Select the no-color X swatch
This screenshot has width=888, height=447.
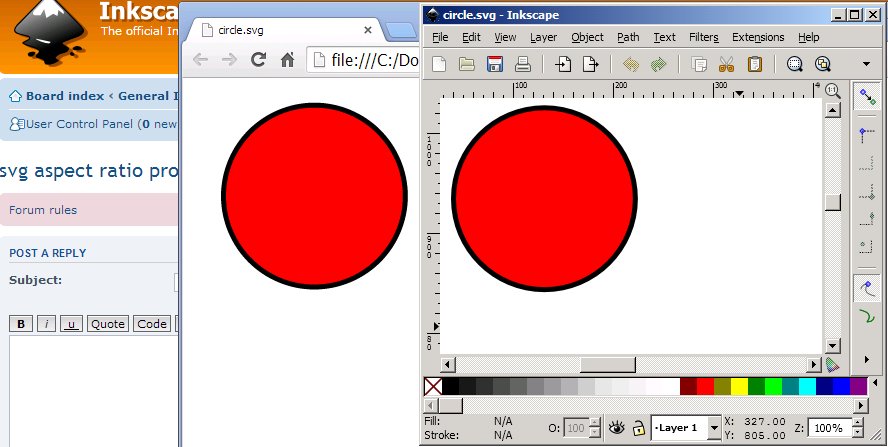click(433, 386)
